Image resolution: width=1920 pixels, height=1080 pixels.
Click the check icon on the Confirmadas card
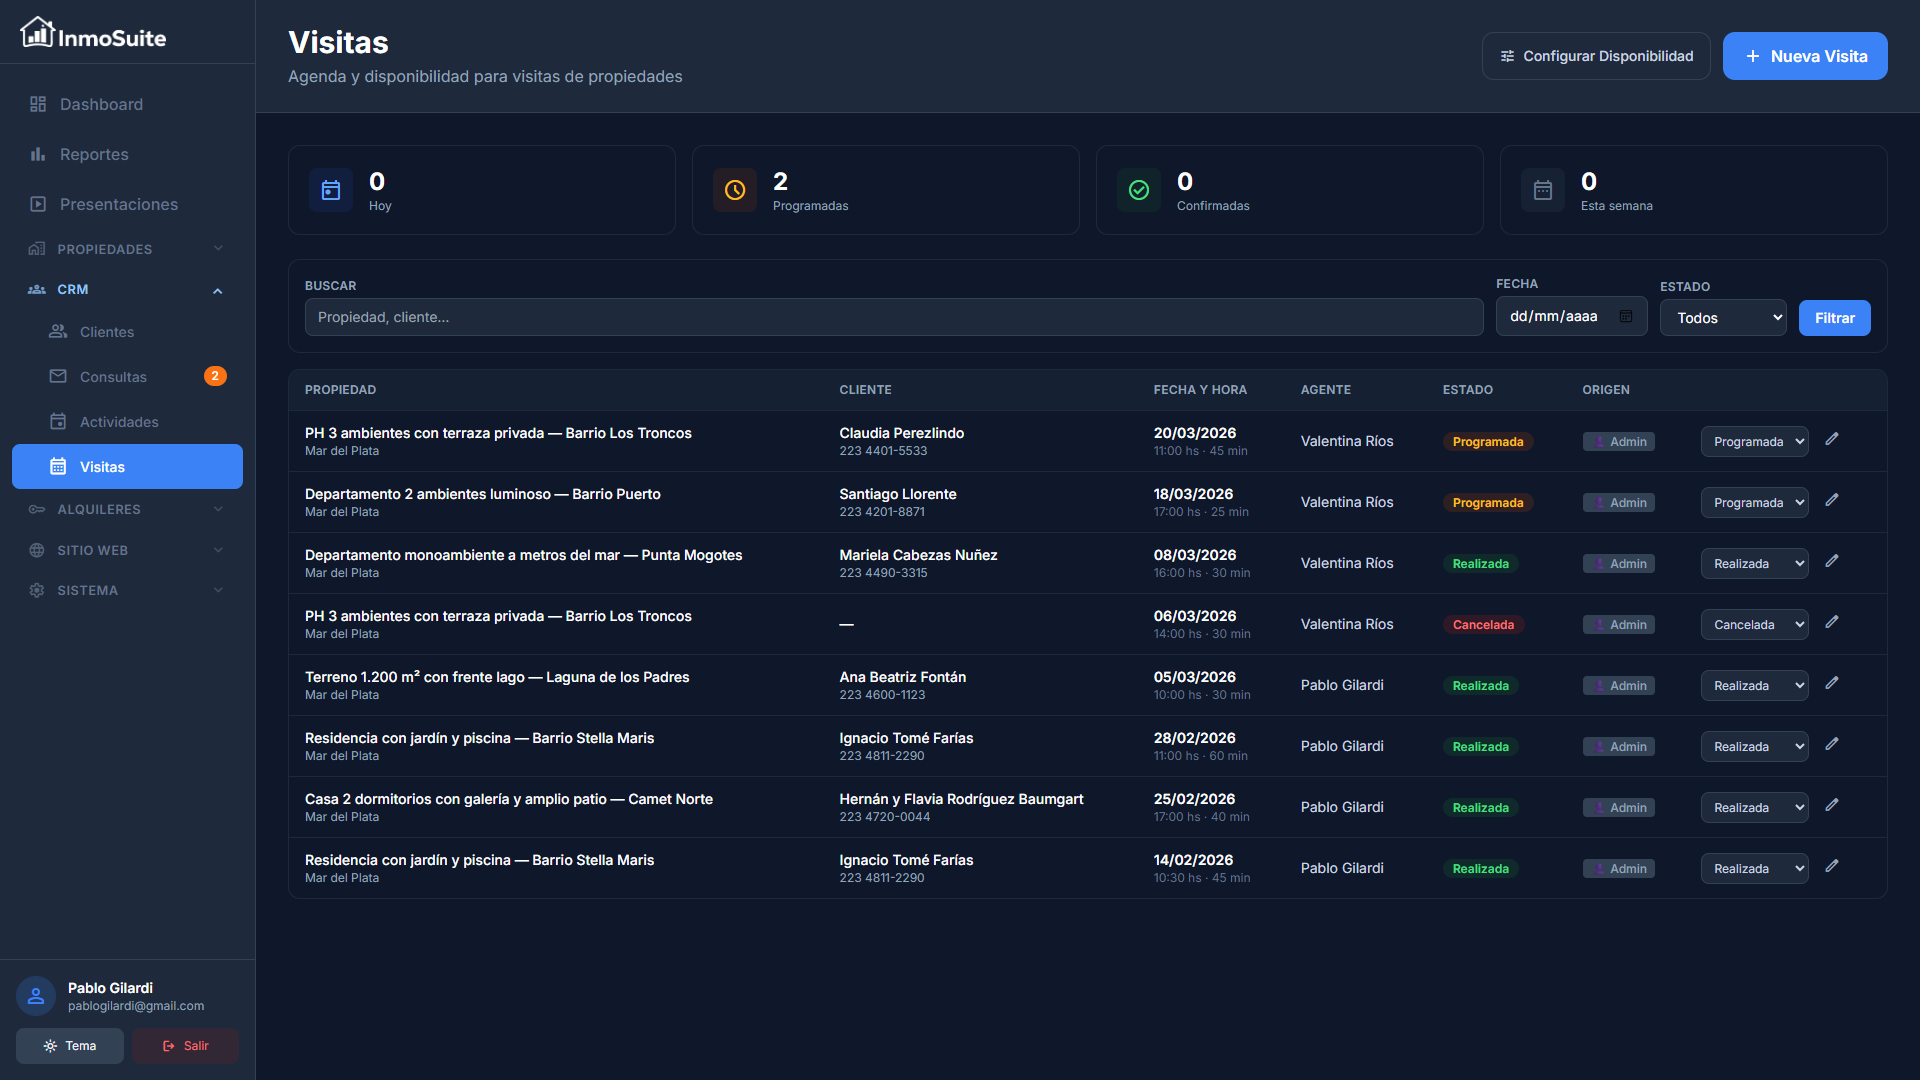pos(1139,190)
